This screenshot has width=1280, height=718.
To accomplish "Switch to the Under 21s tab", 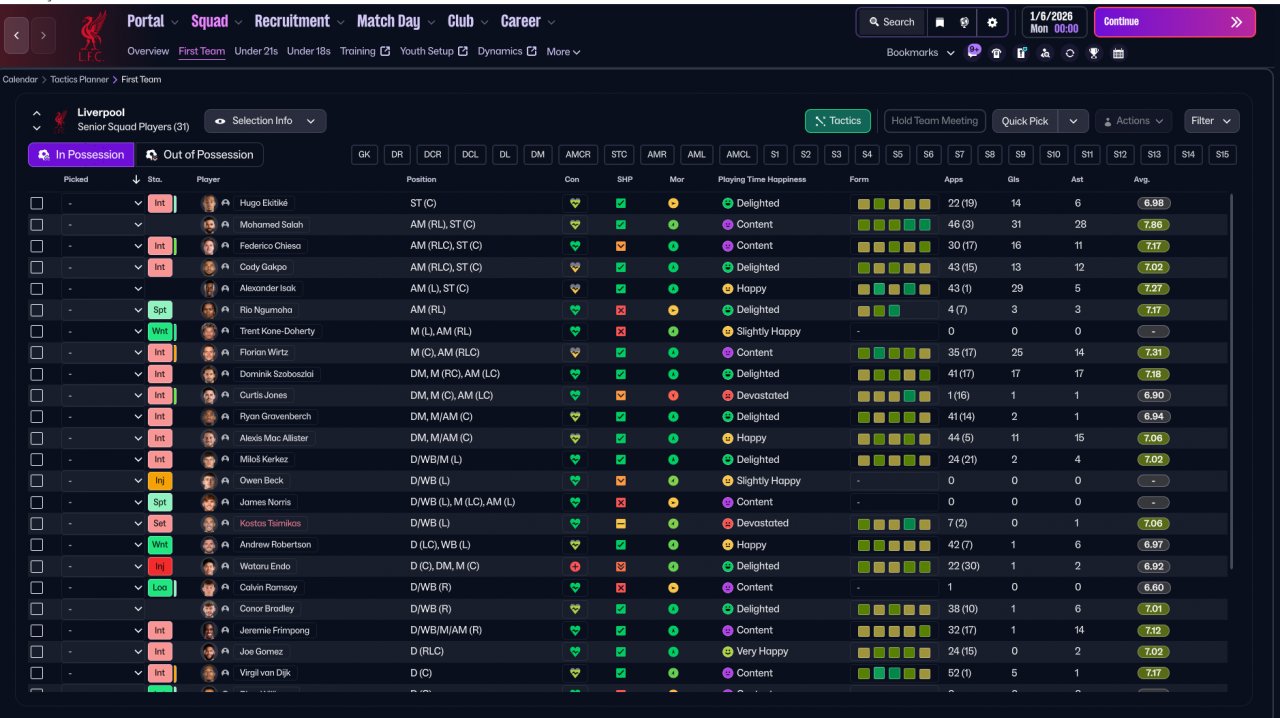I will (256, 51).
